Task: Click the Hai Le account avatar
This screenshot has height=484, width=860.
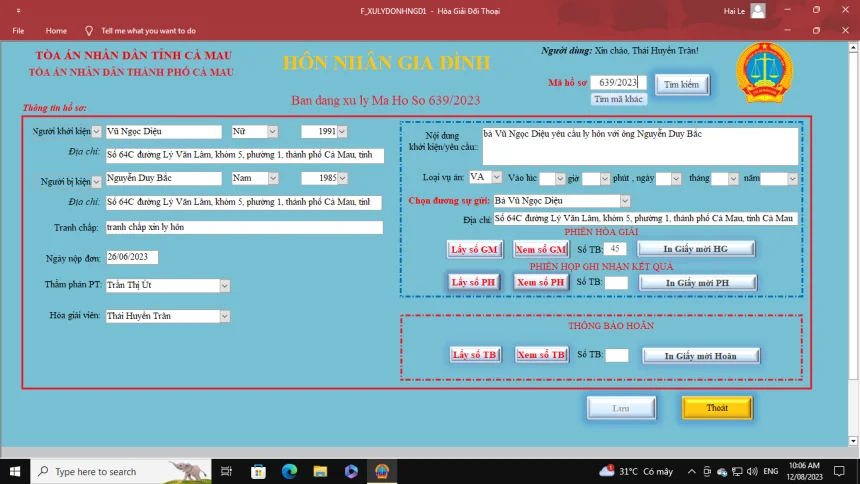Action: tap(757, 10)
